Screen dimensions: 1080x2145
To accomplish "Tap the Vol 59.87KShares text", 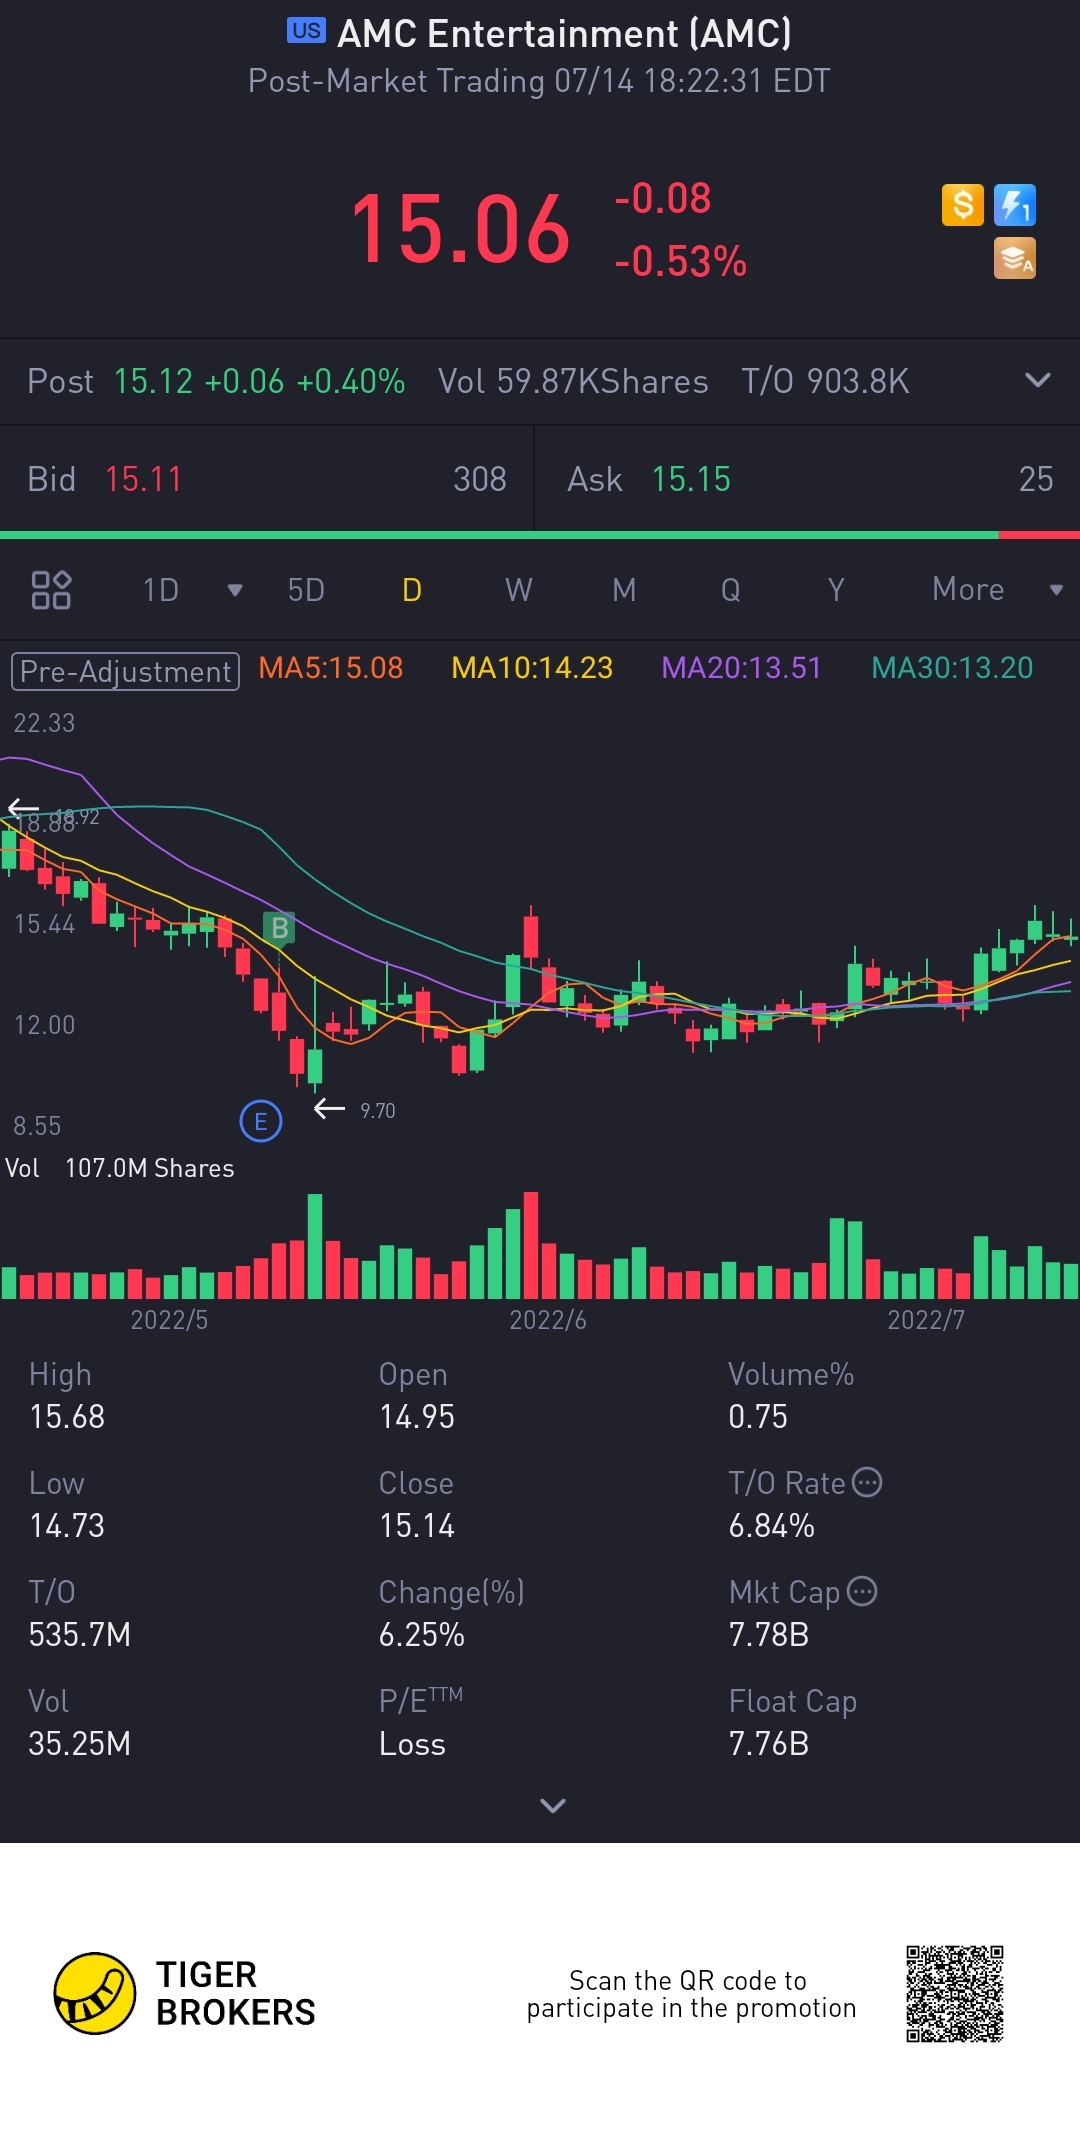I will point(573,381).
